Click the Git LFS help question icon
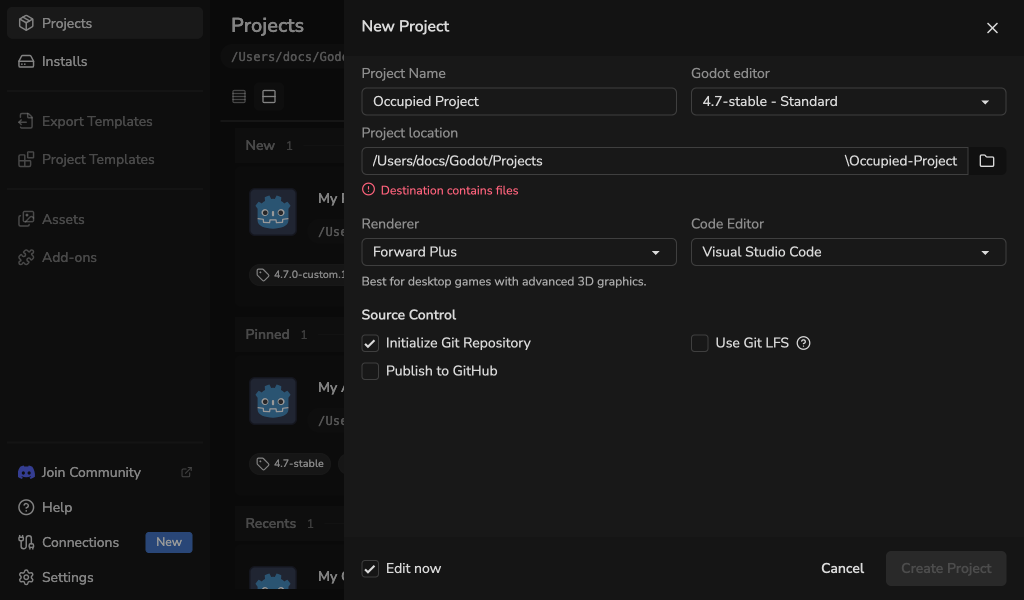Viewport: 1024px width, 600px height. pos(803,343)
